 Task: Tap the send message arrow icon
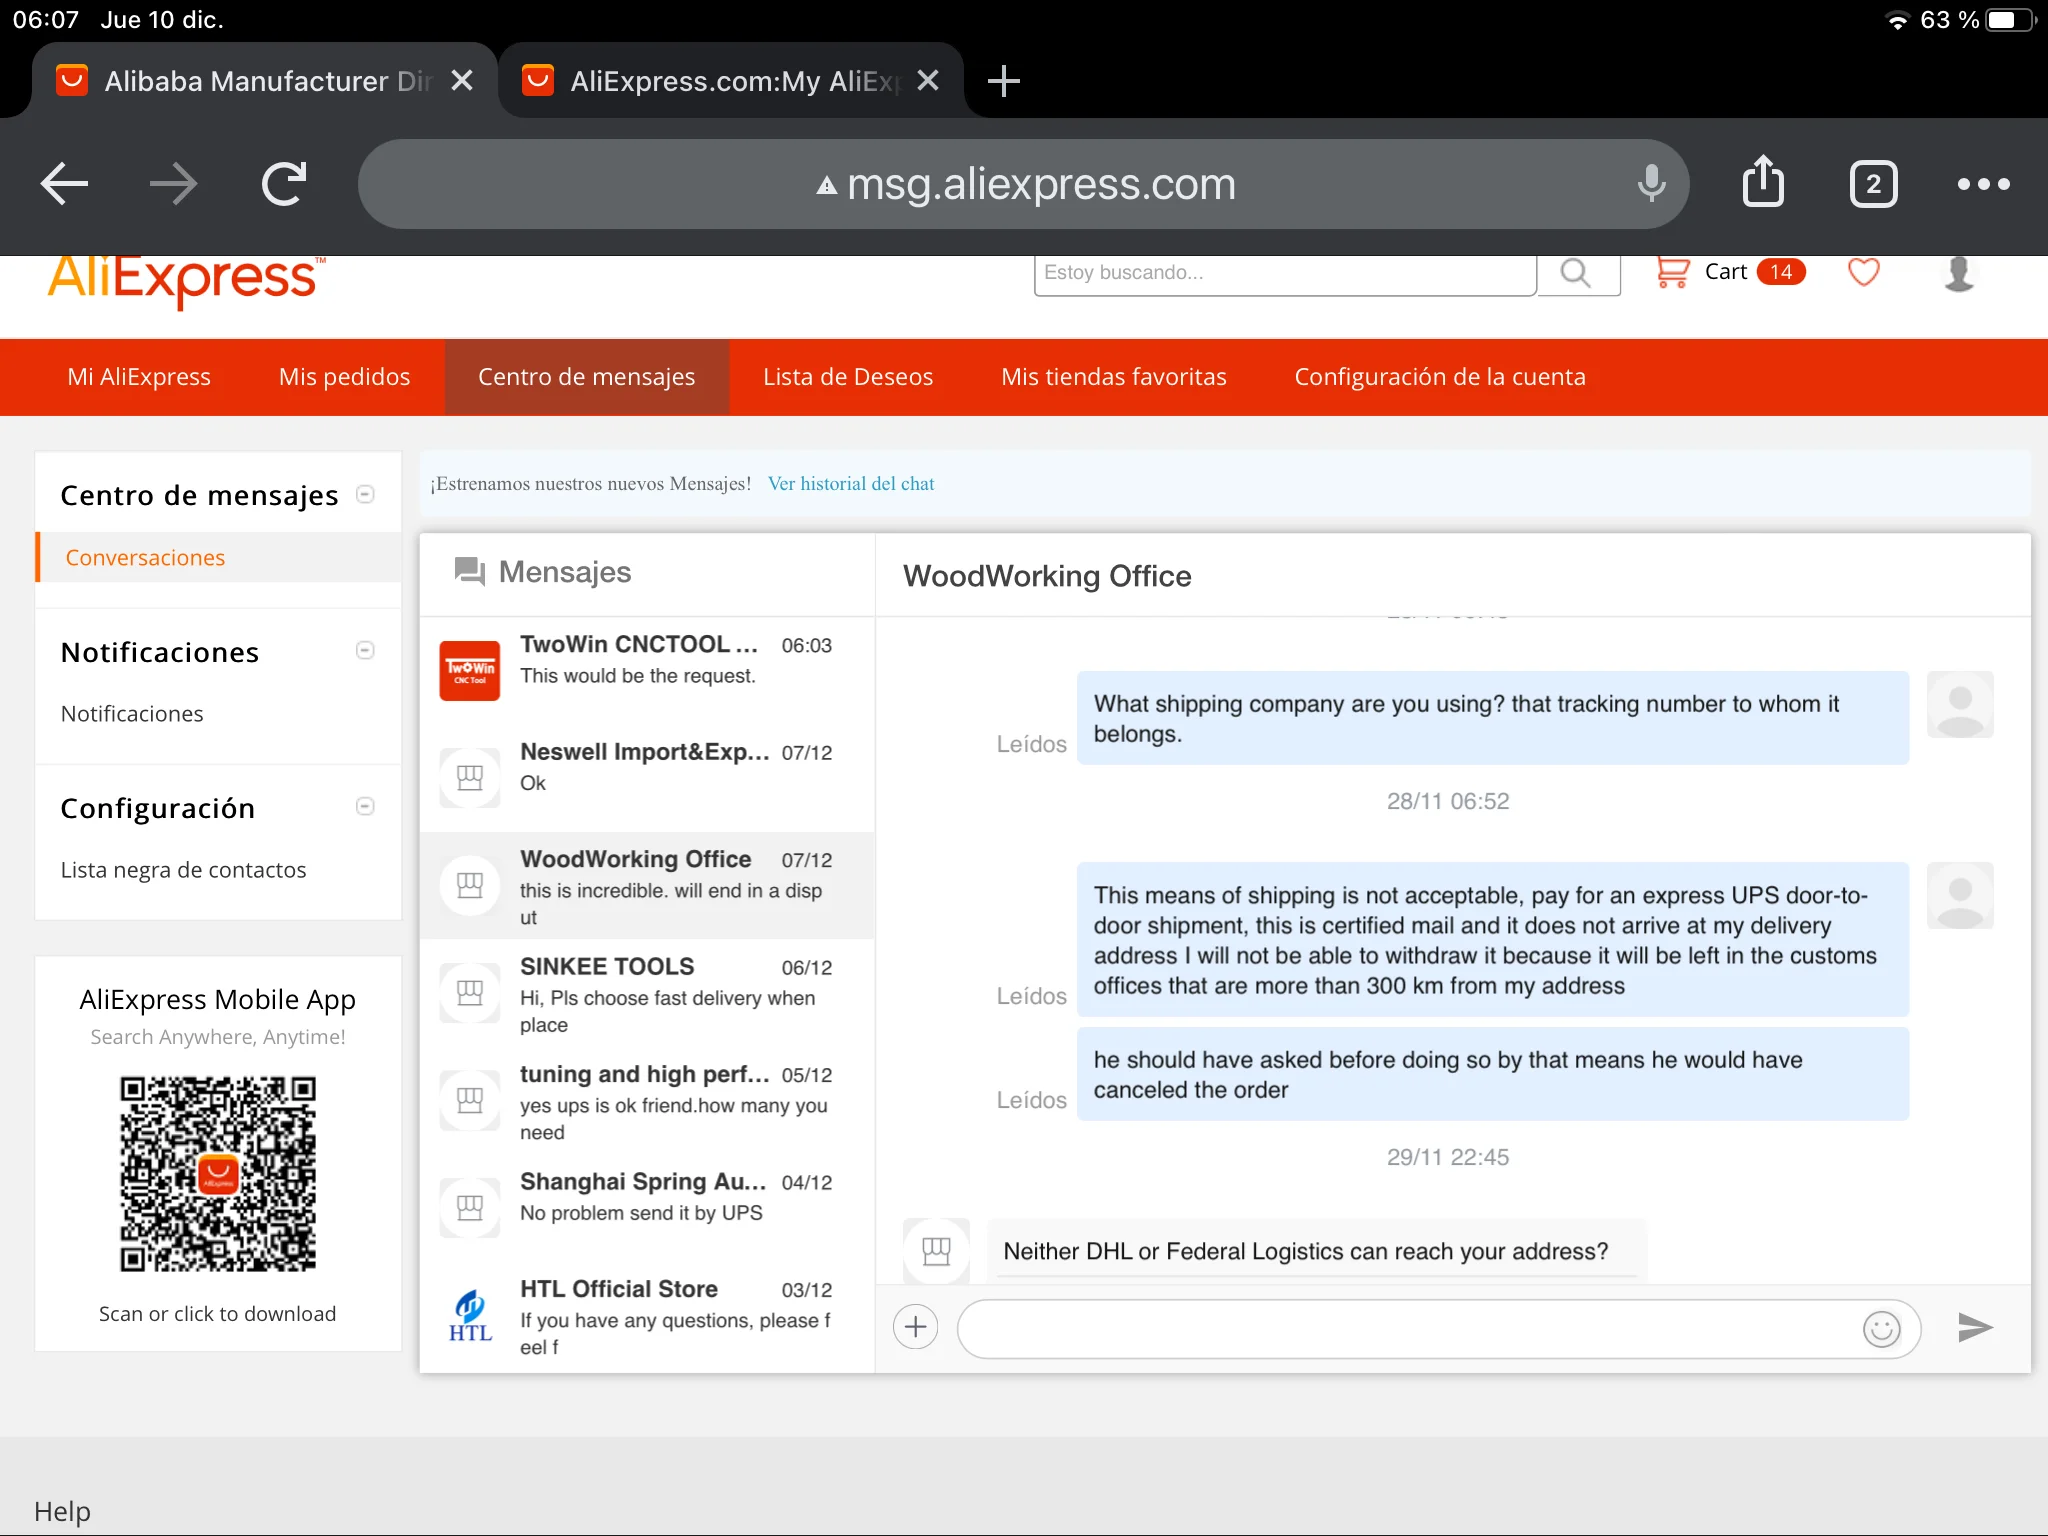(x=1974, y=1327)
